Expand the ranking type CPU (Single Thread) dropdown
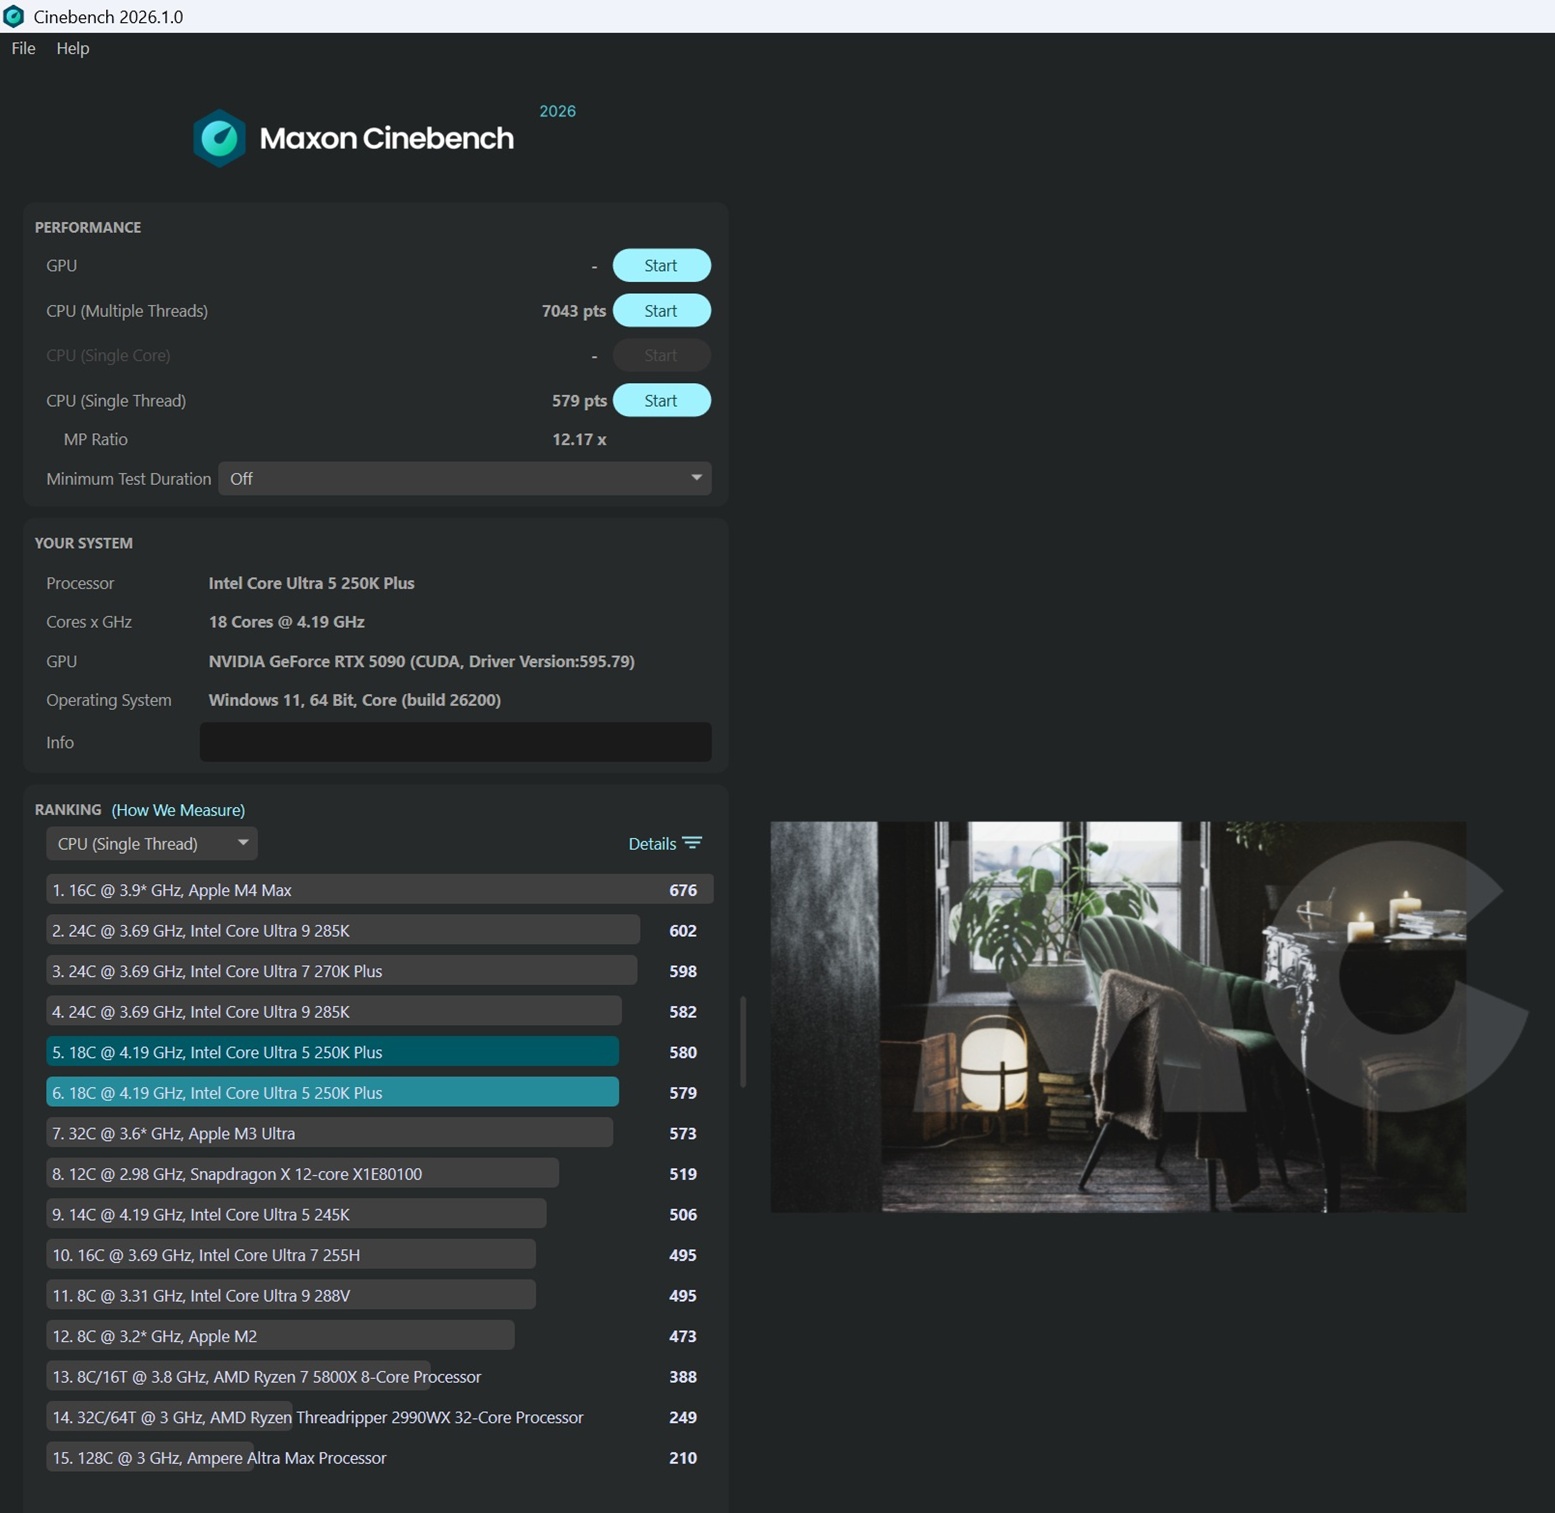Image resolution: width=1555 pixels, height=1513 pixels. 152,843
